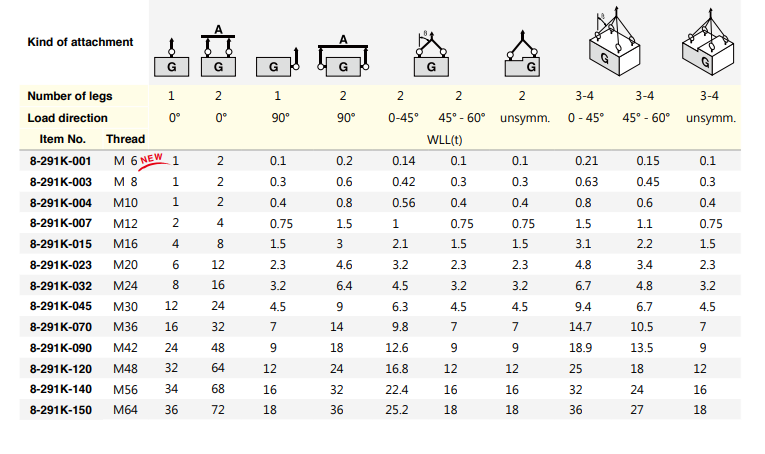Click value 72 in the 8-291K-150 row

[x=218, y=410]
